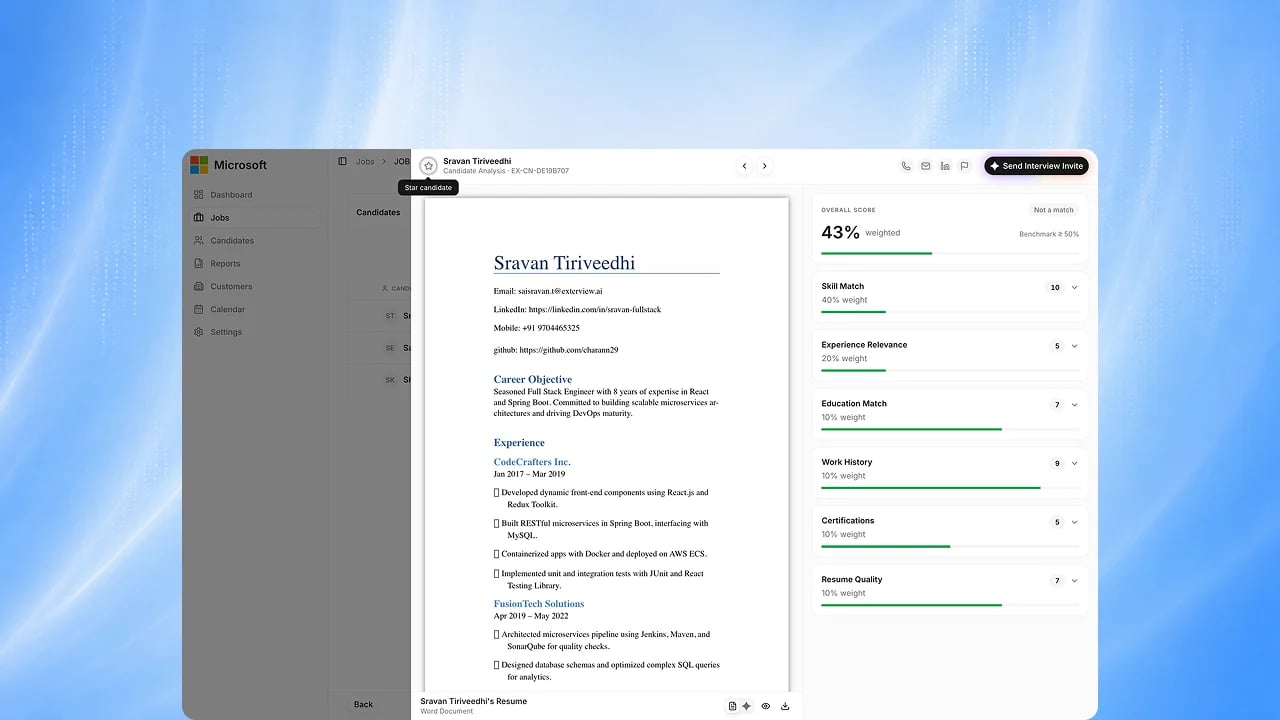Open Jobs in the sidebar

tap(256, 218)
